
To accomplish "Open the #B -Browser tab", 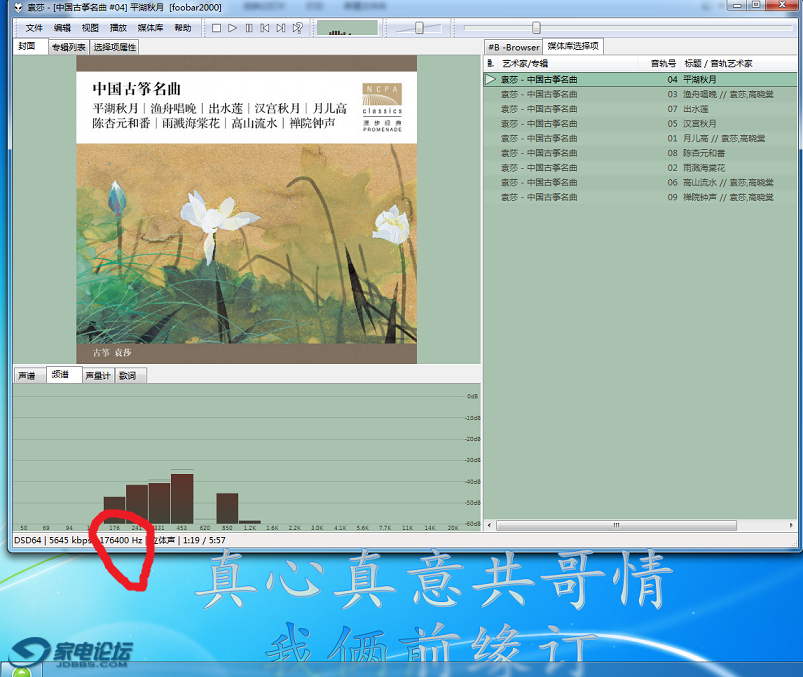I will 513,47.
